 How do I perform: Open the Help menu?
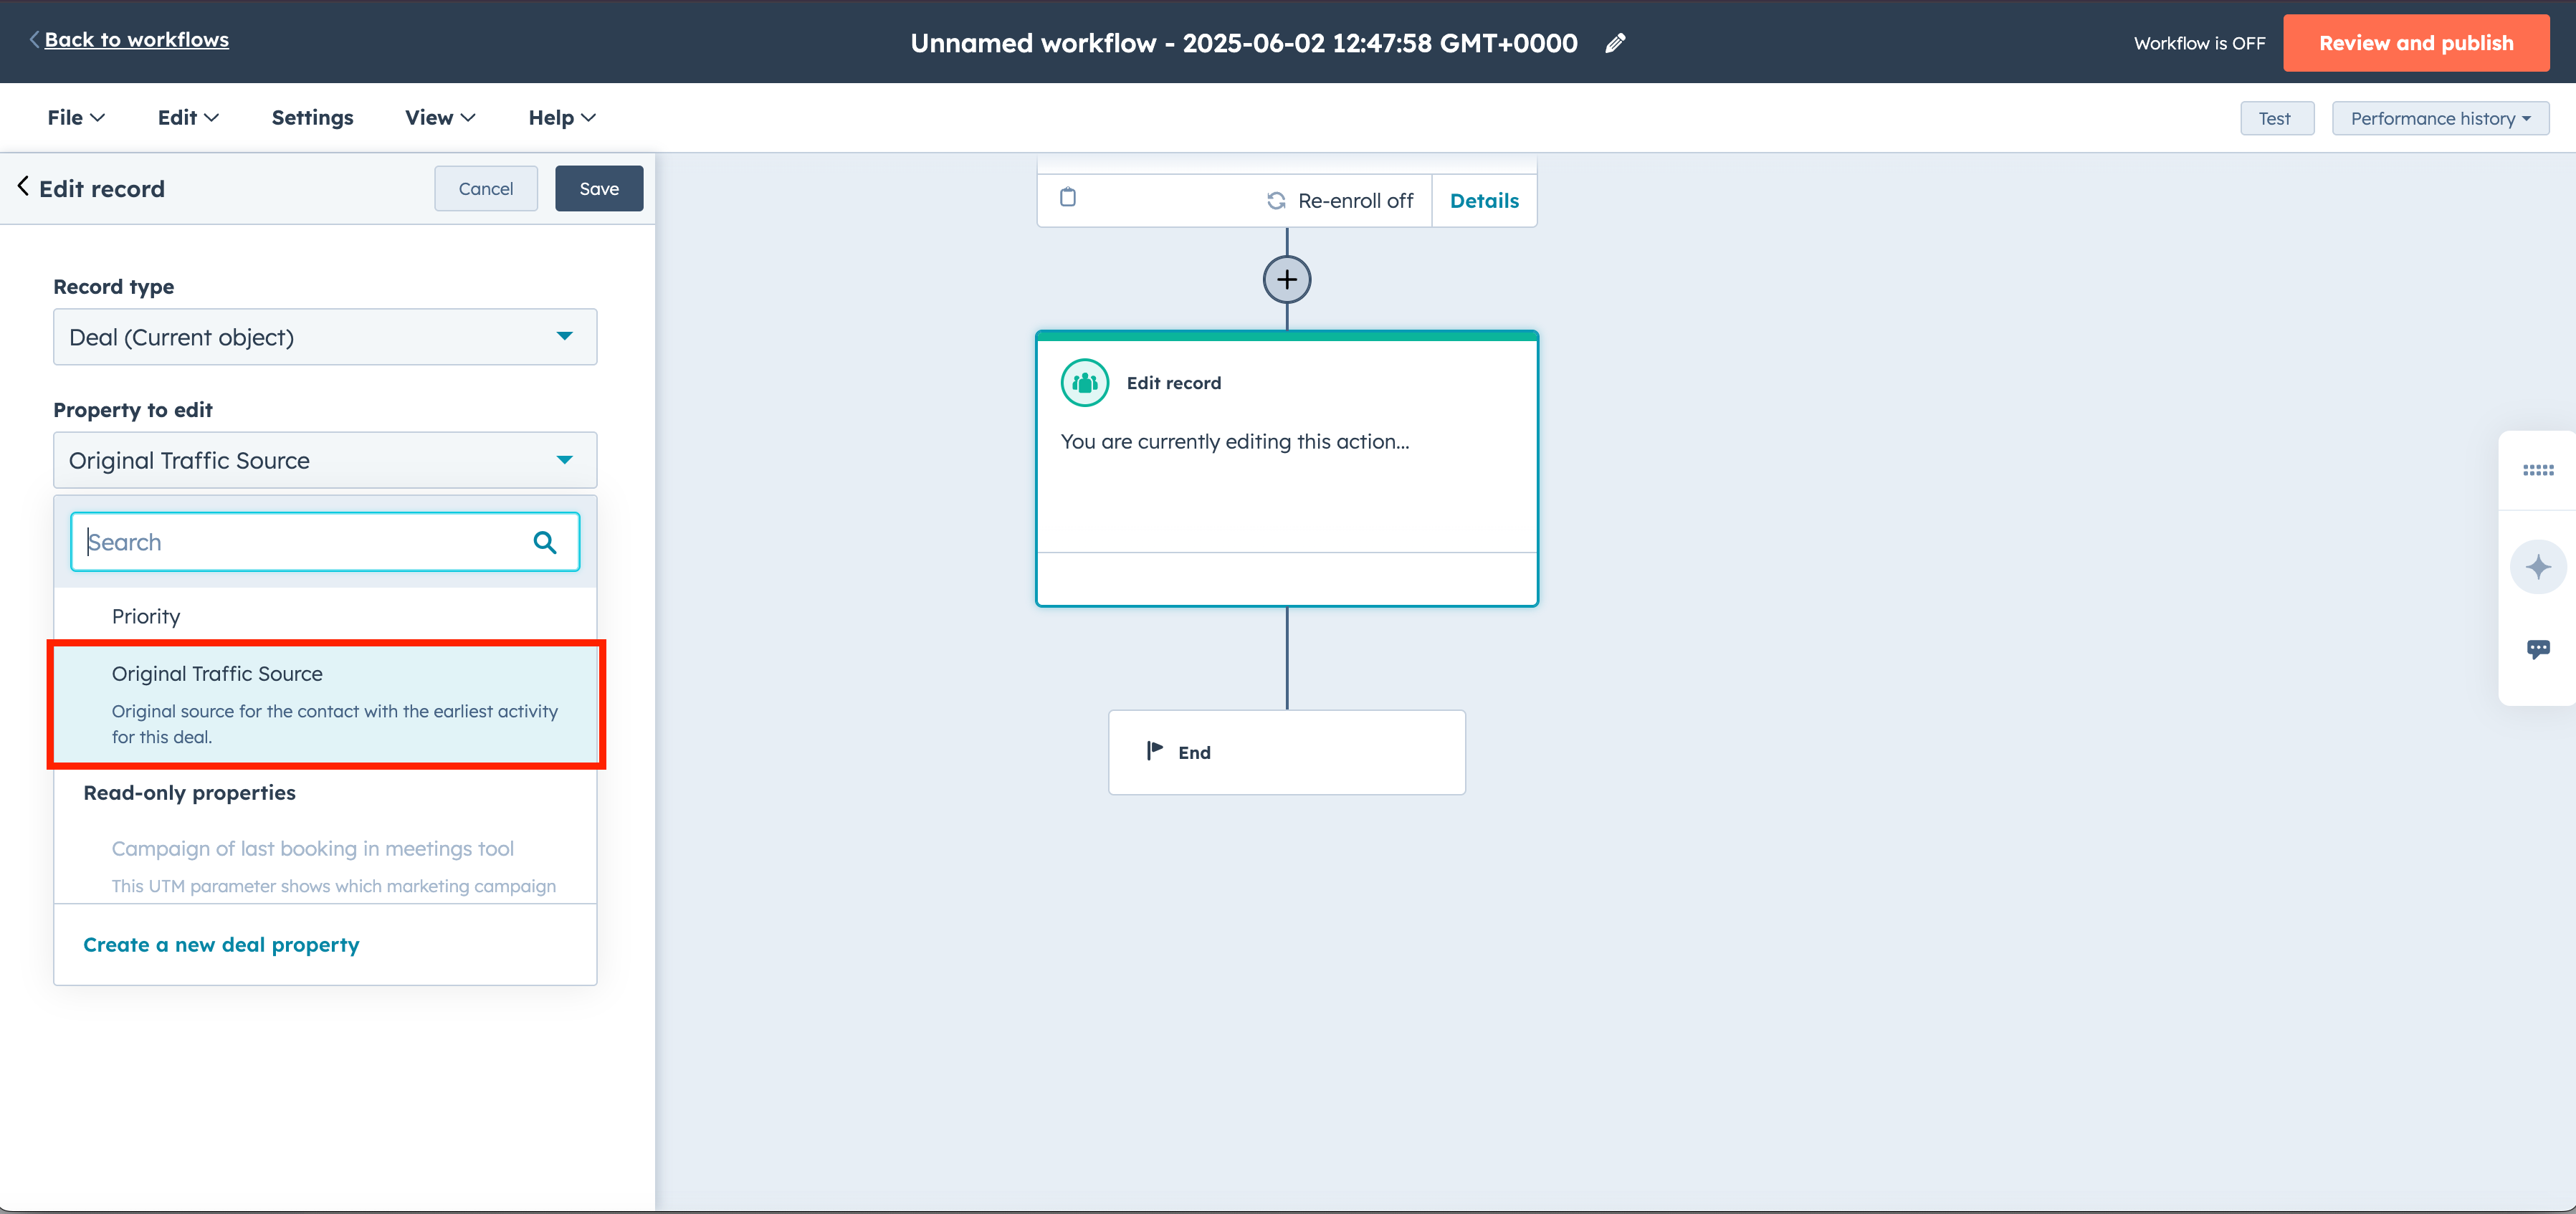pos(562,118)
